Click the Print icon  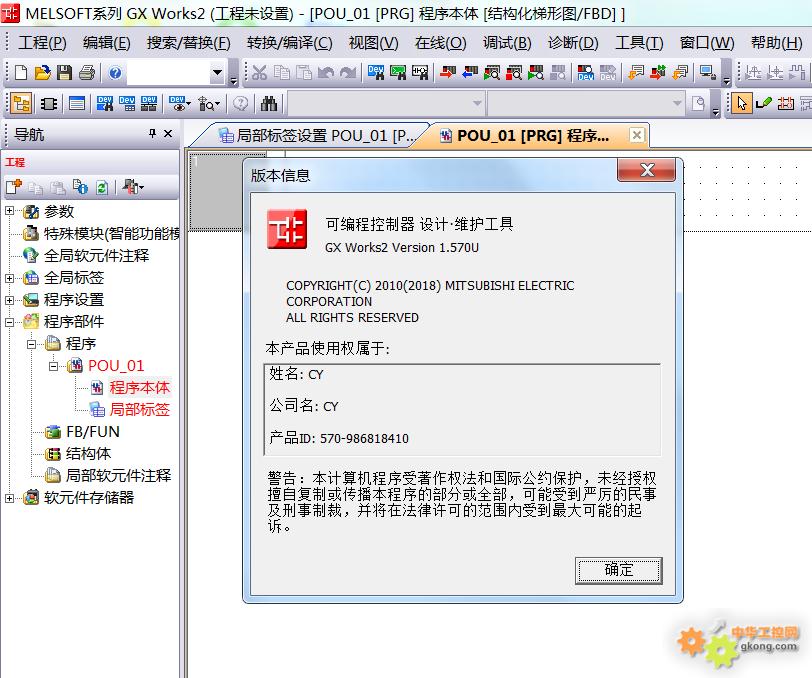tap(86, 73)
